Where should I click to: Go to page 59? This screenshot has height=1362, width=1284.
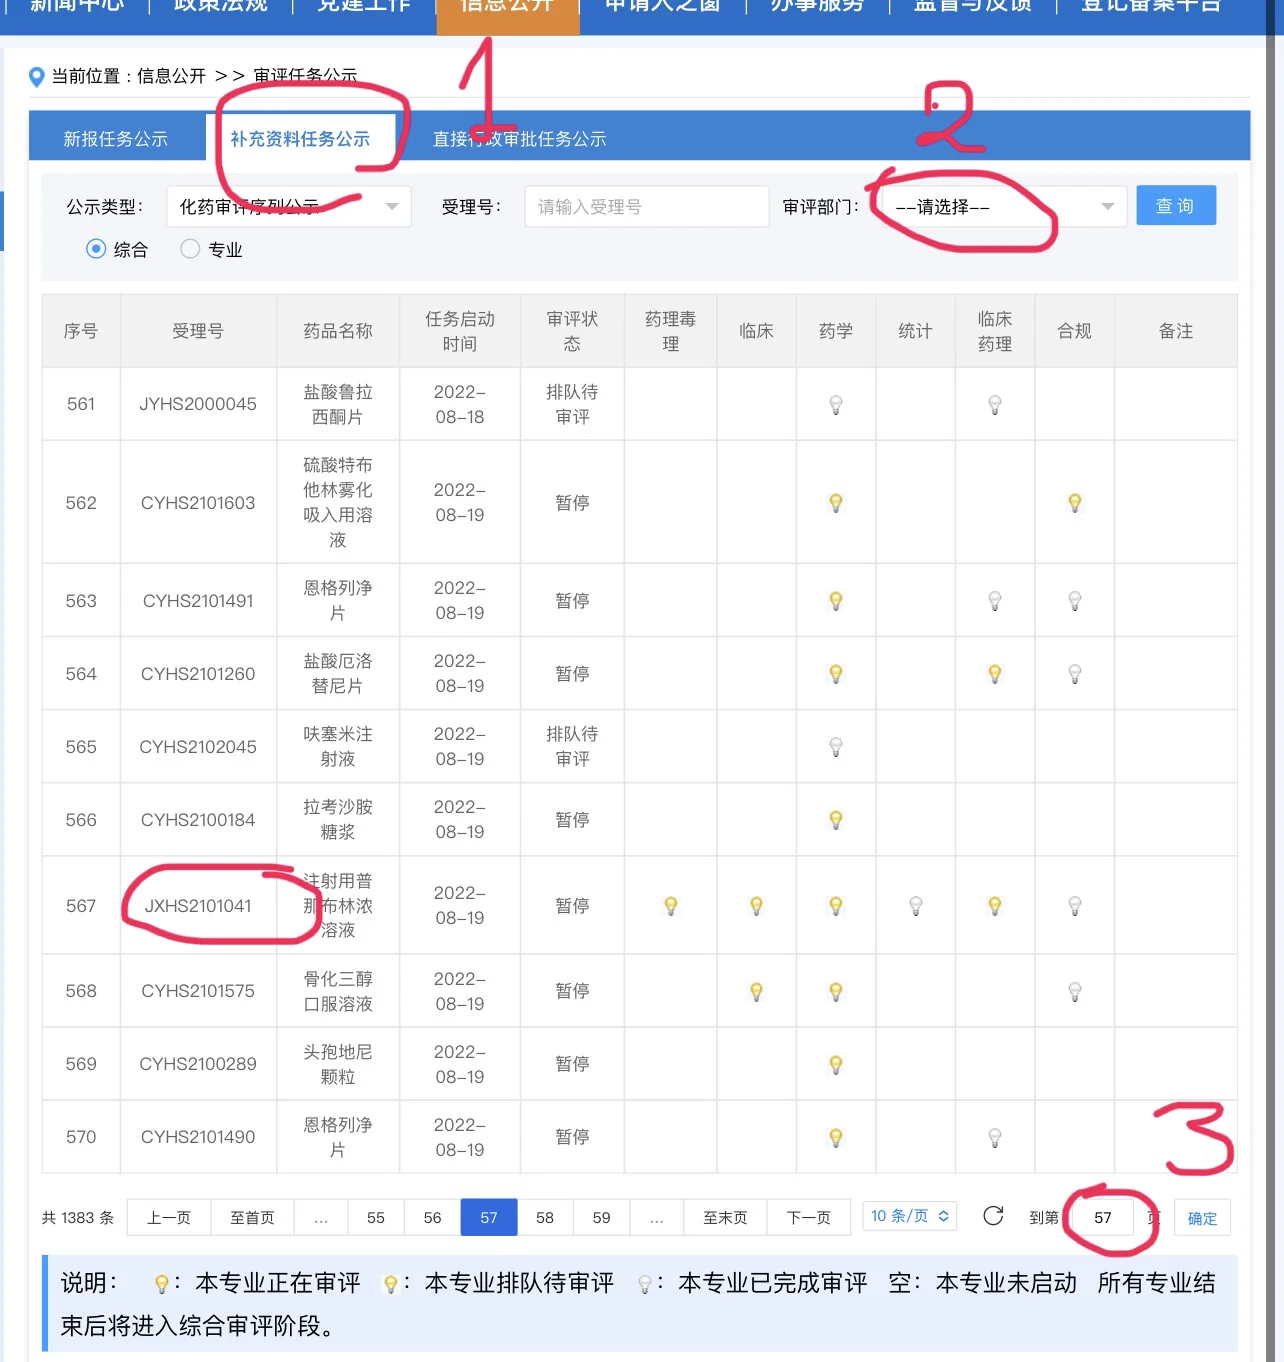[601, 1218]
